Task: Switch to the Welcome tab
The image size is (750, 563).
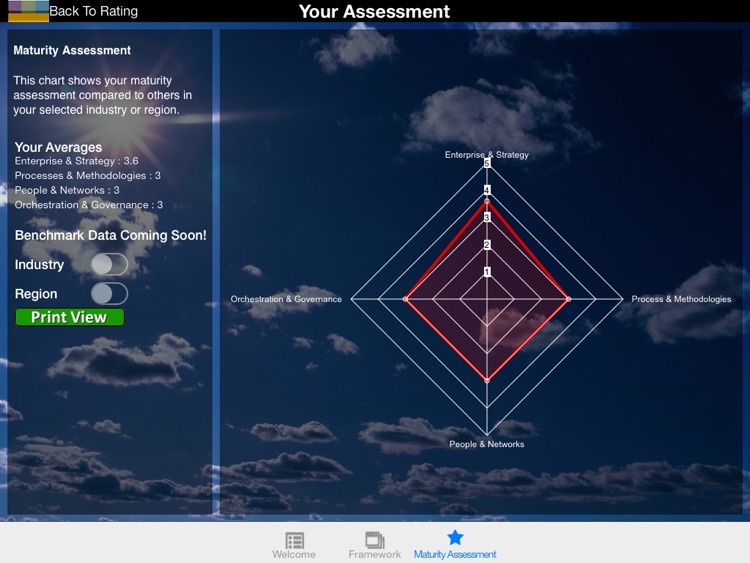Action: 294,545
